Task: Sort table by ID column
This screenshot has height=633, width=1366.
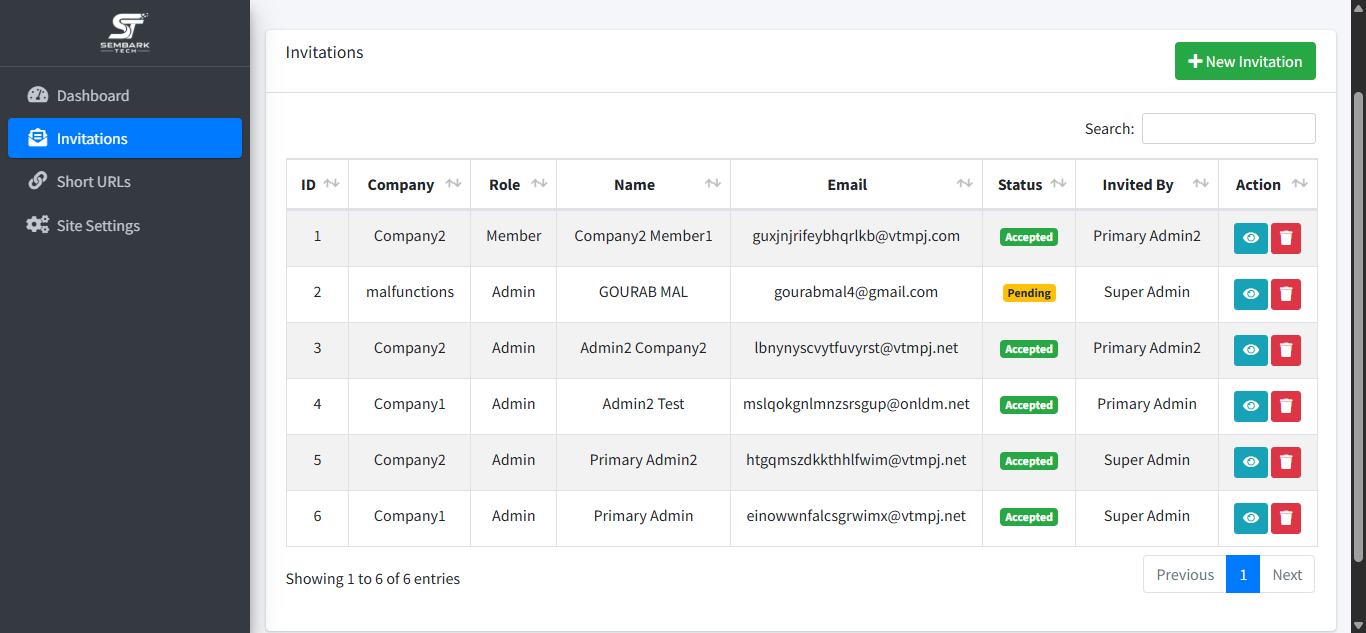Action: (x=317, y=184)
